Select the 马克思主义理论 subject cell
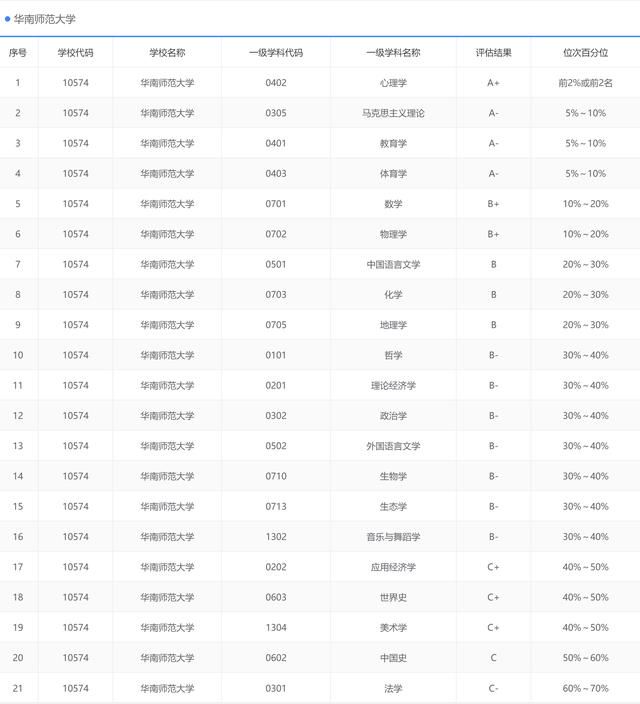 [393, 113]
